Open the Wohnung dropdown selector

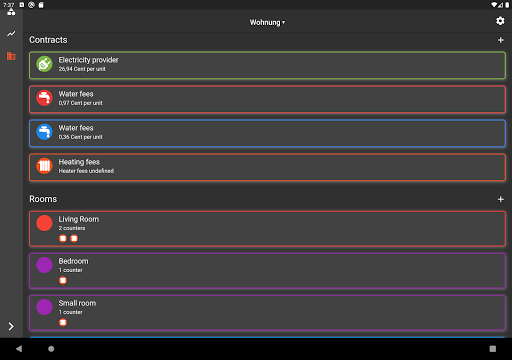267,22
